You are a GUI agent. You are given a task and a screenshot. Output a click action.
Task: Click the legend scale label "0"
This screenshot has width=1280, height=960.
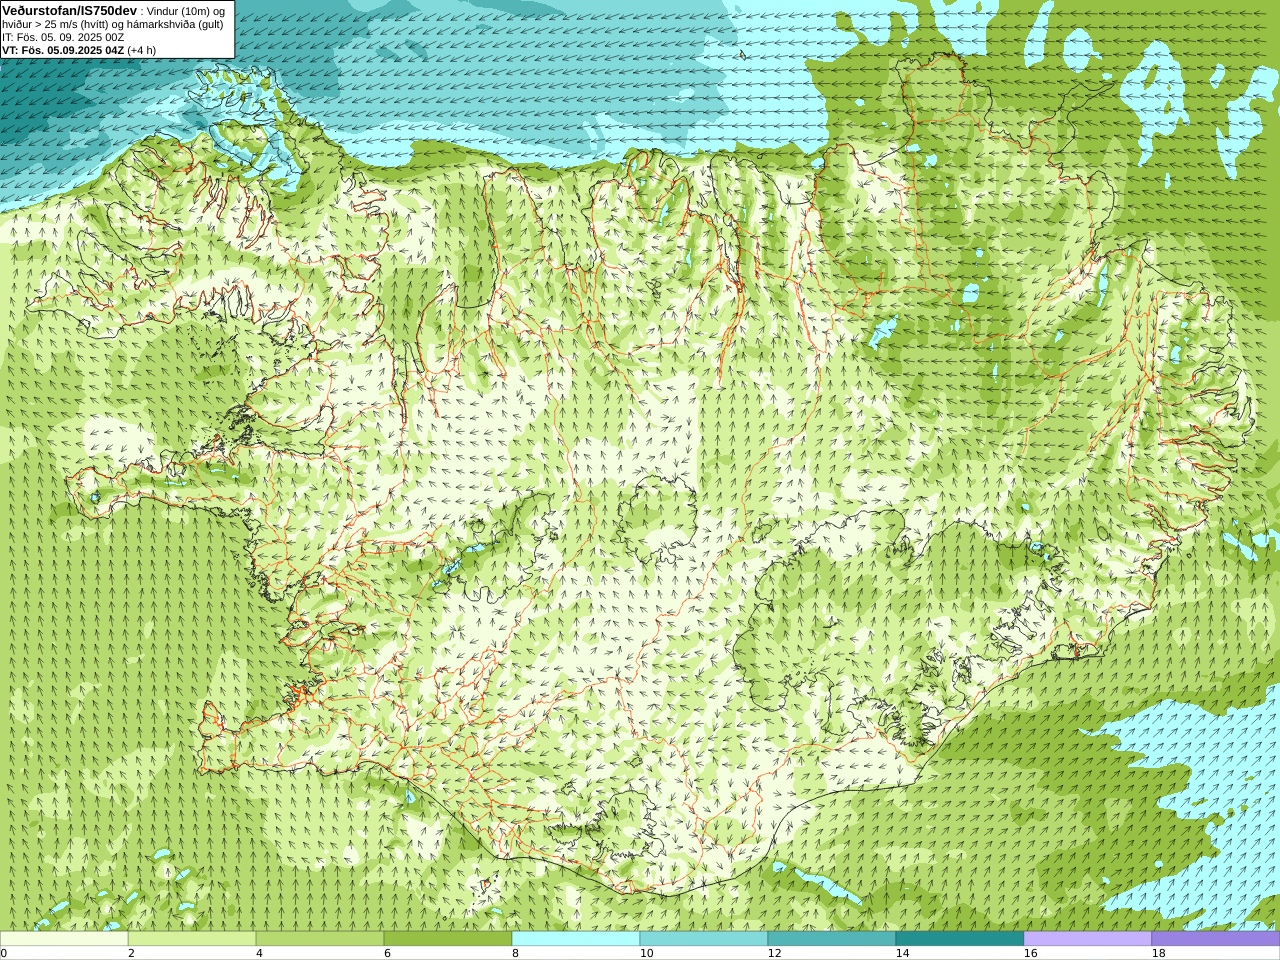pos(3,953)
